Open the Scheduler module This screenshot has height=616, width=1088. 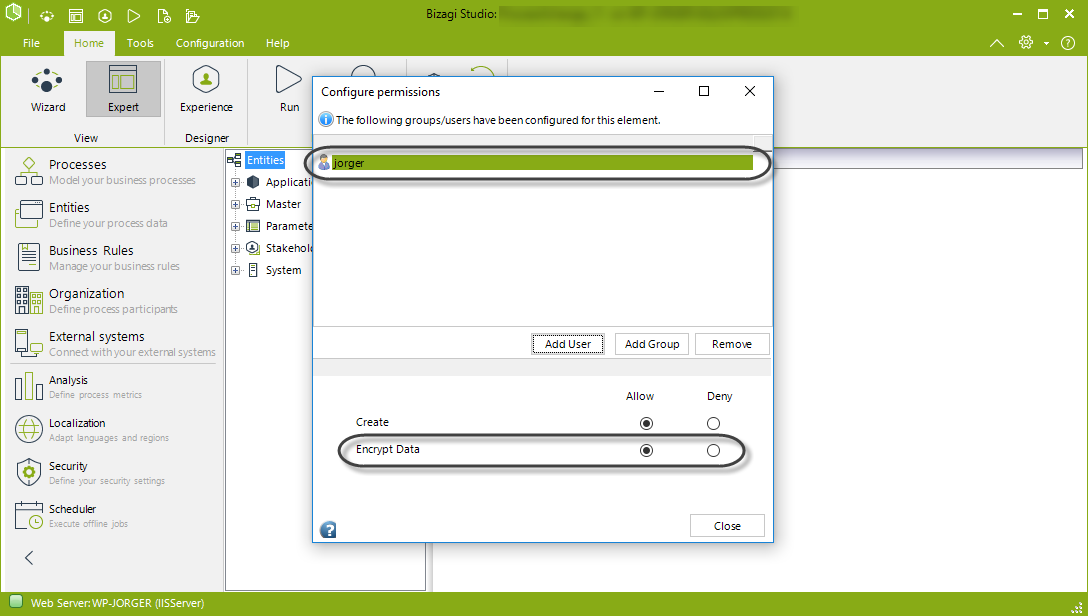71,515
